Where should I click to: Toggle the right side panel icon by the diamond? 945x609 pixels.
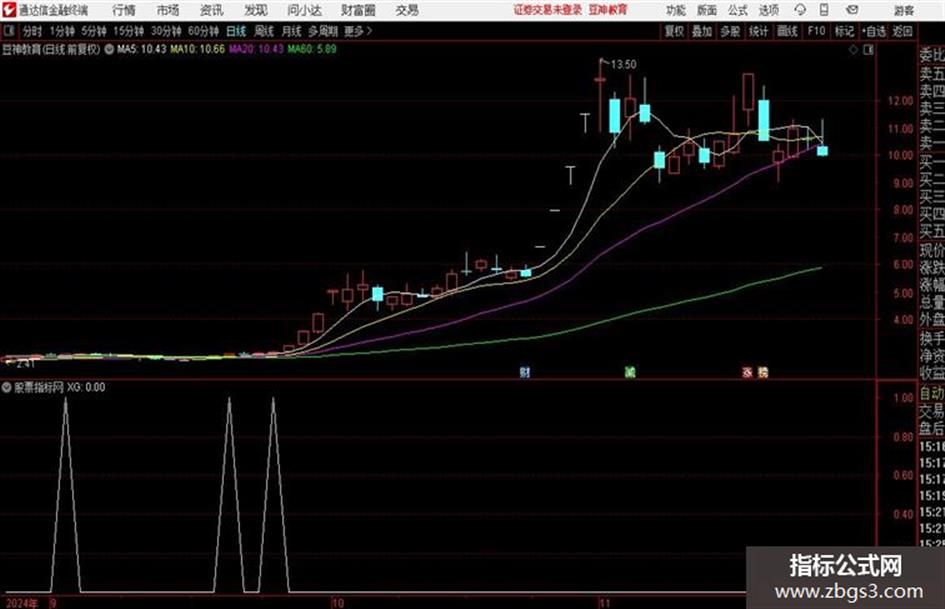[x=868, y=50]
